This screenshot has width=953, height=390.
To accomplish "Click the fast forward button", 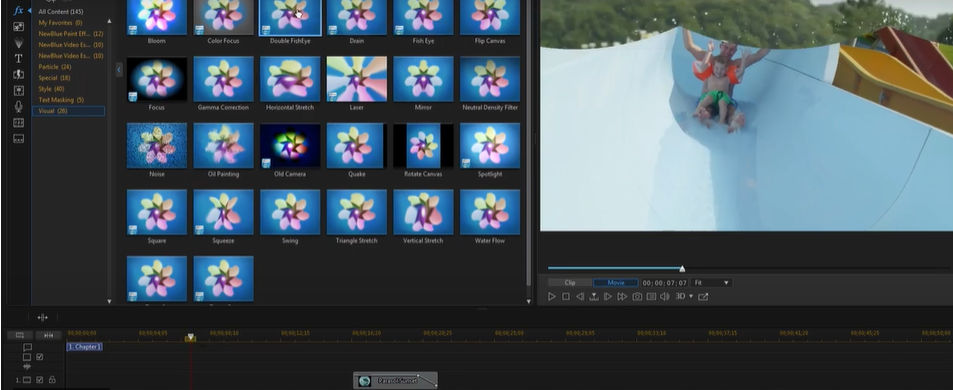I will point(622,296).
